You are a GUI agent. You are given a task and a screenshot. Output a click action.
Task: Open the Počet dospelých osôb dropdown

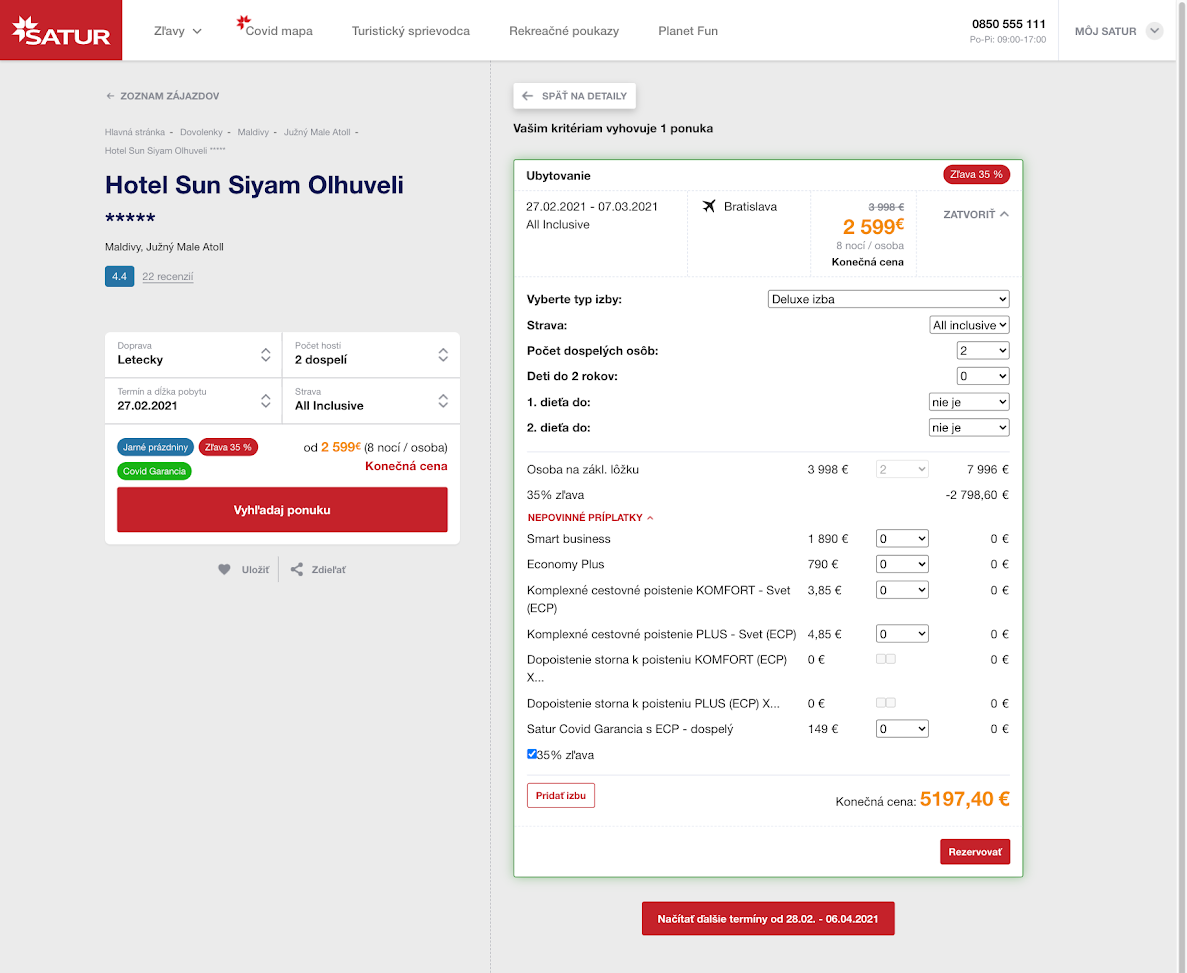point(982,351)
